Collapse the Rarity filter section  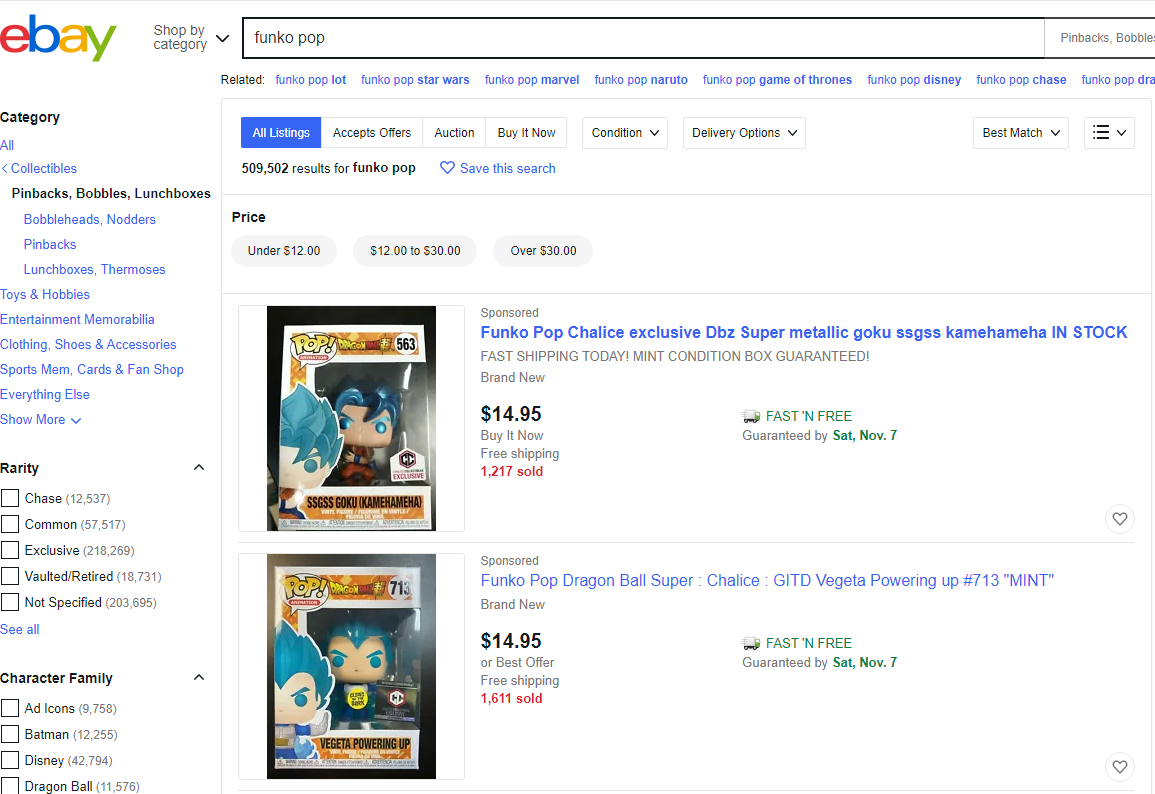(x=198, y=468)
